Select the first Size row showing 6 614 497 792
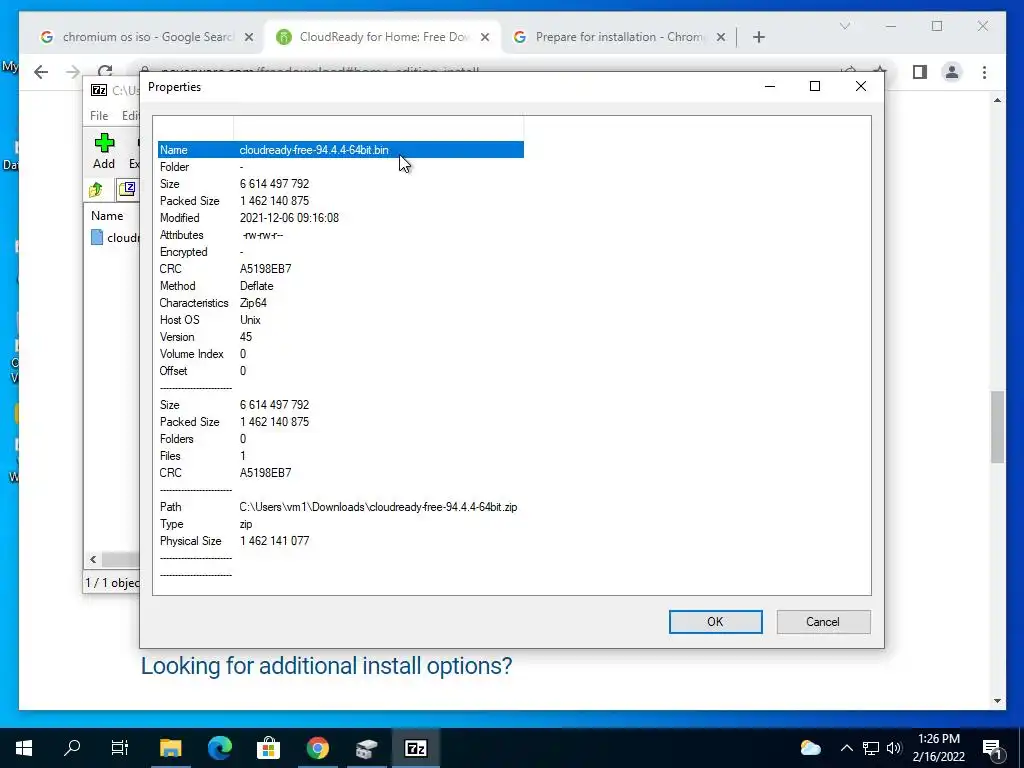The width and height of the screenshot is (1024, 768). [x=340, y=184]
